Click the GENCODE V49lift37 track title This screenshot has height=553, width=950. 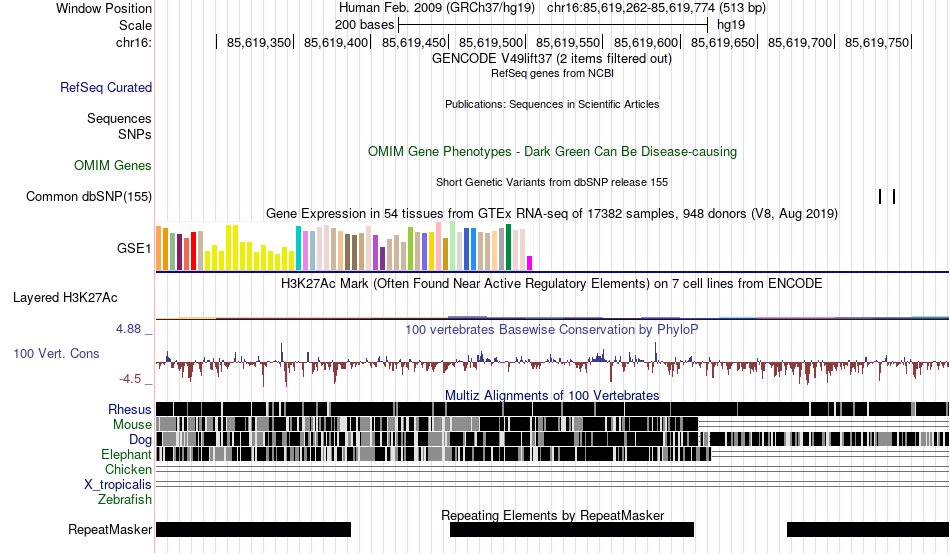tap(552, 59)
